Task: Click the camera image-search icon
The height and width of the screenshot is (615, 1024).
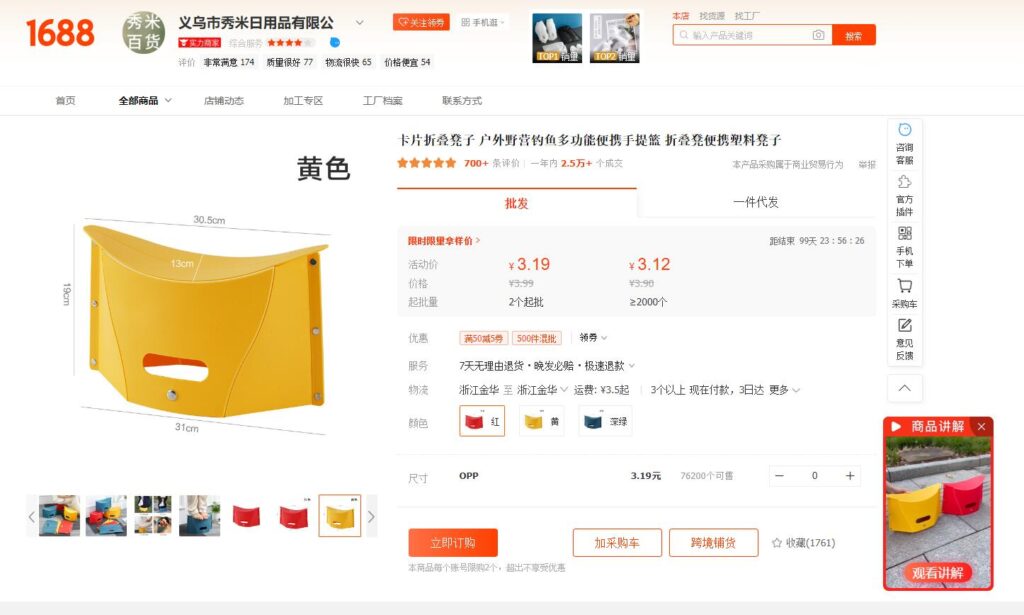Action: (818, 35)
